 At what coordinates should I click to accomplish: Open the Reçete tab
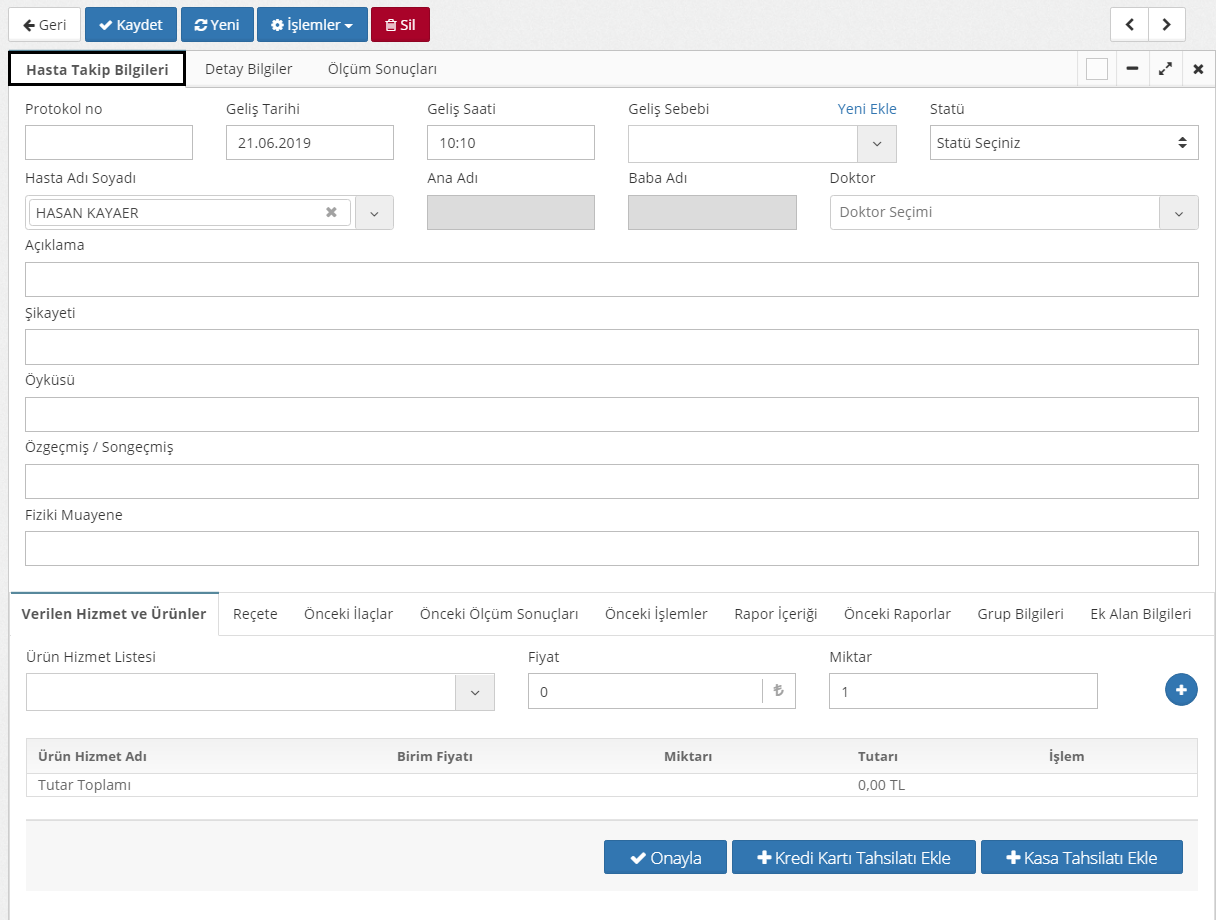pyautogui.click(x=255, y=614)
